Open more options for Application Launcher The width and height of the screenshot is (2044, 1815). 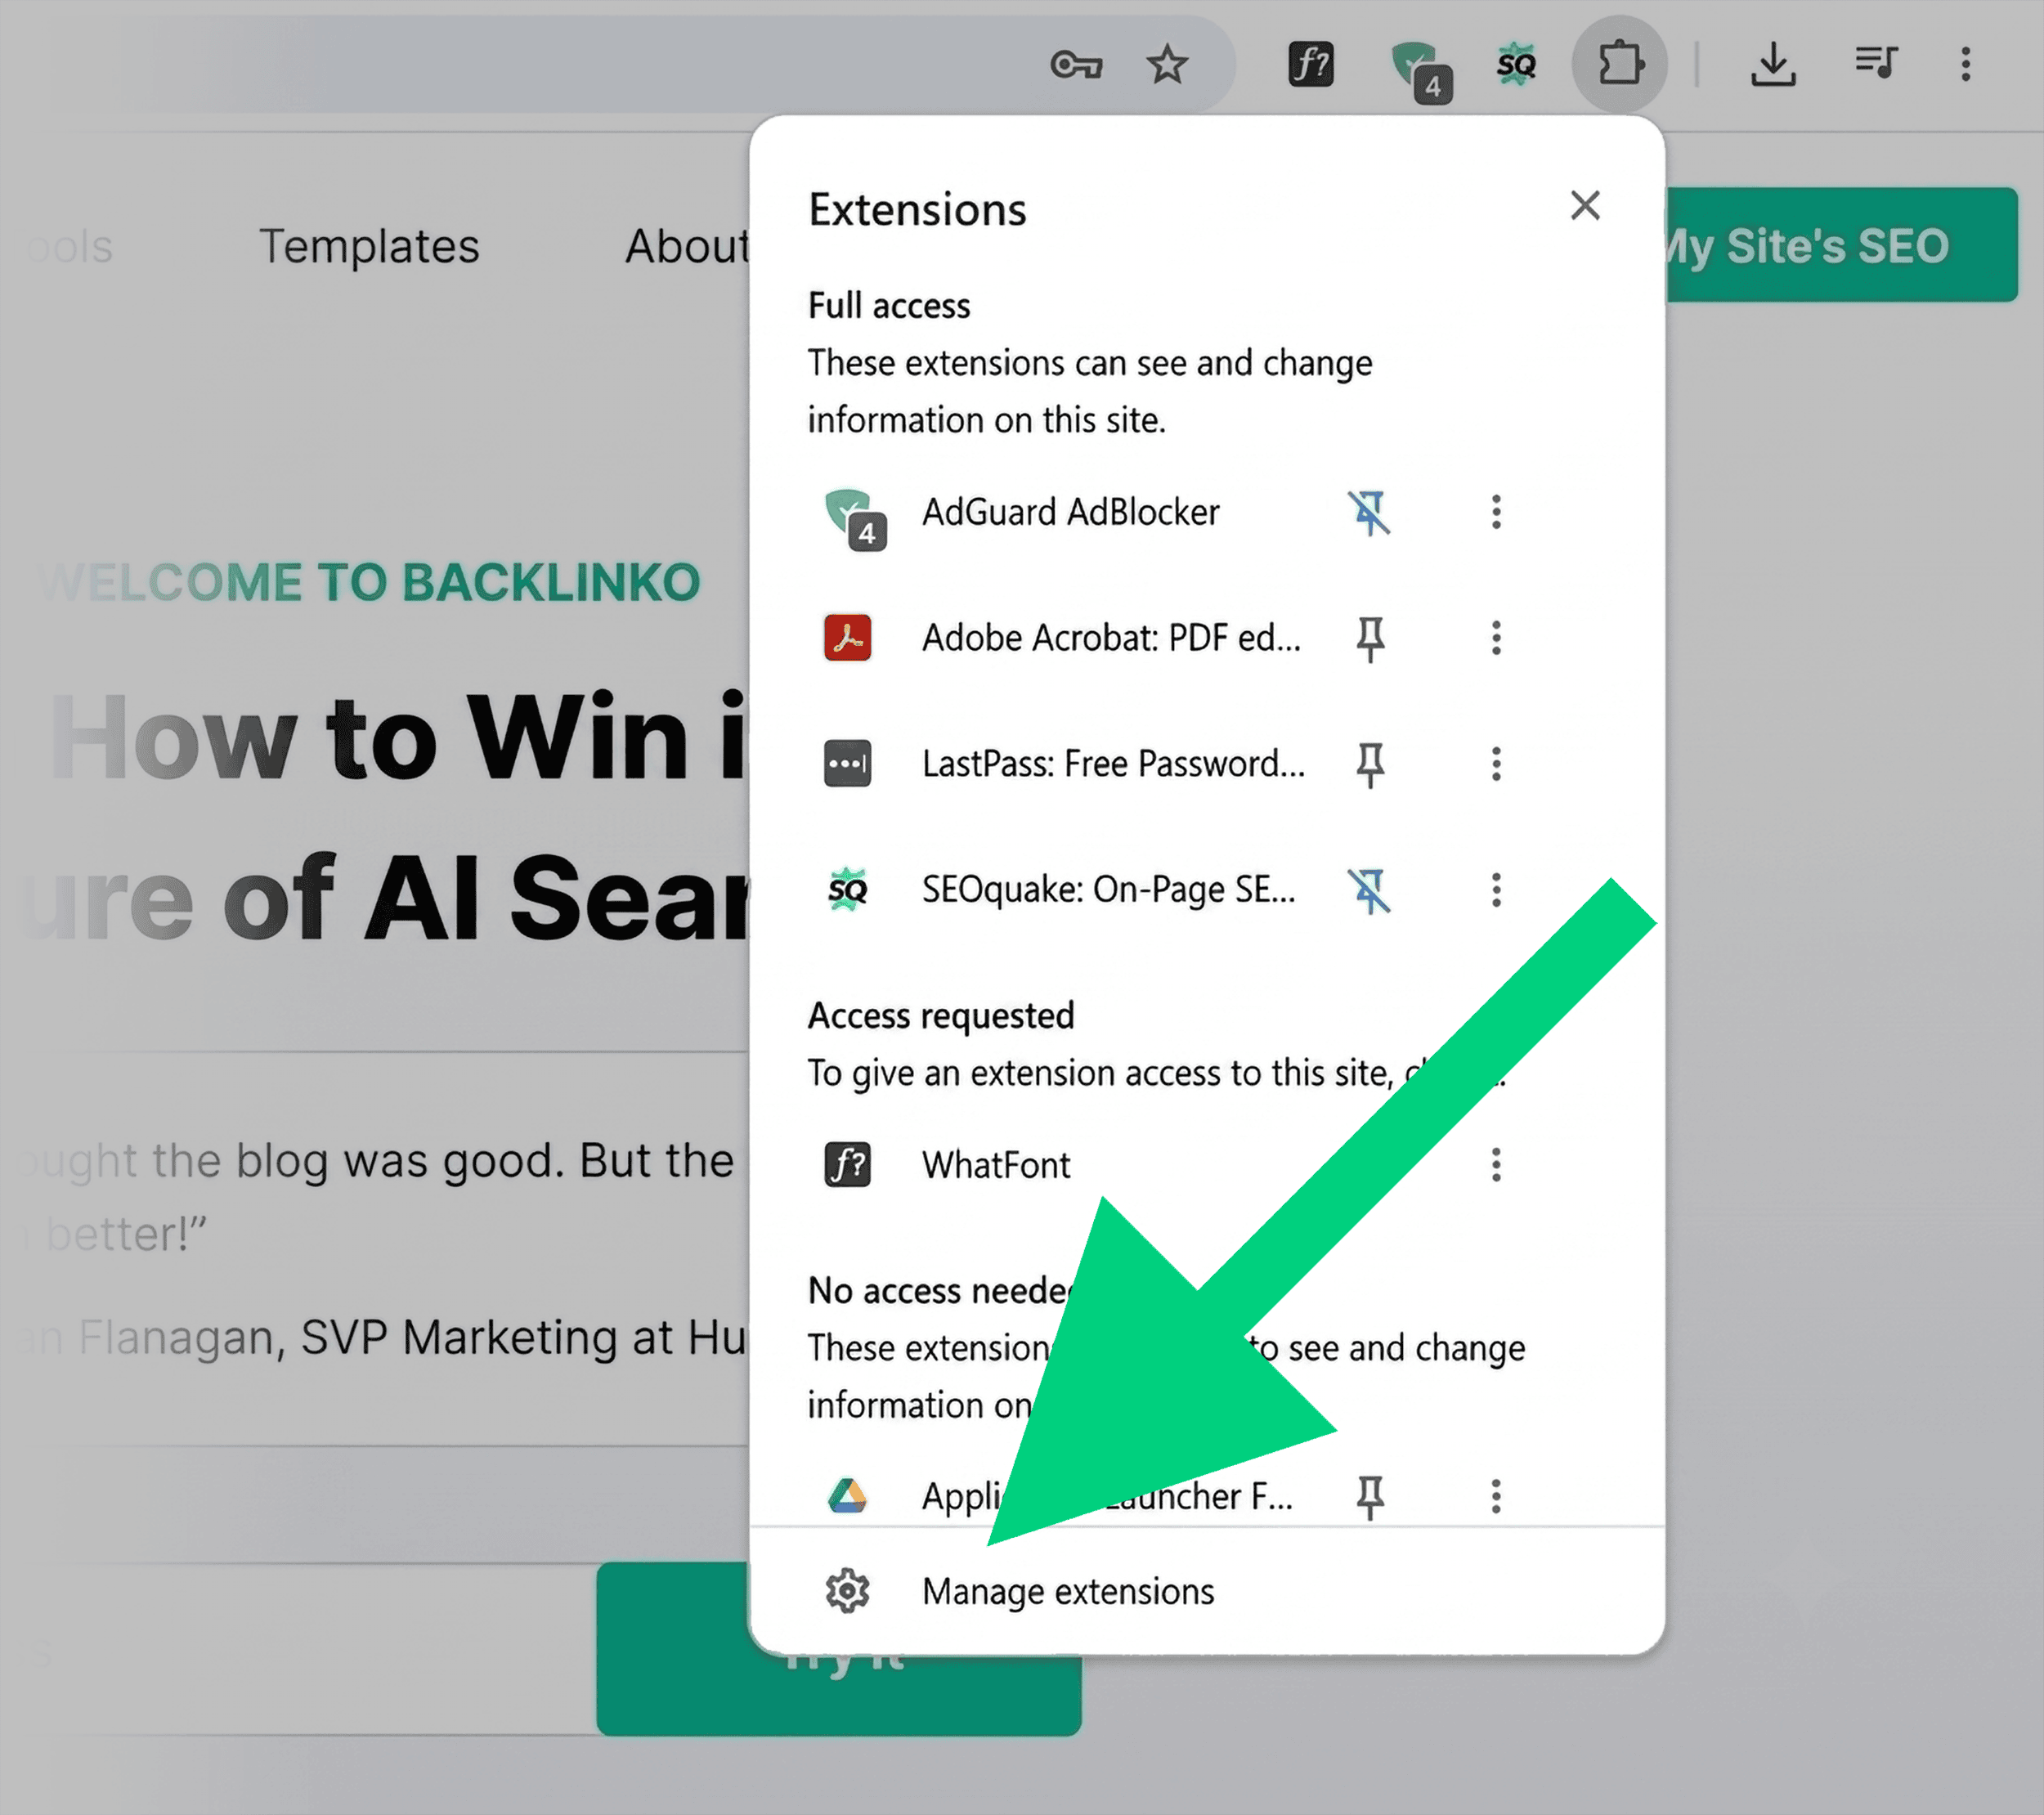pyautogui.click(x=1496, y=1497)
